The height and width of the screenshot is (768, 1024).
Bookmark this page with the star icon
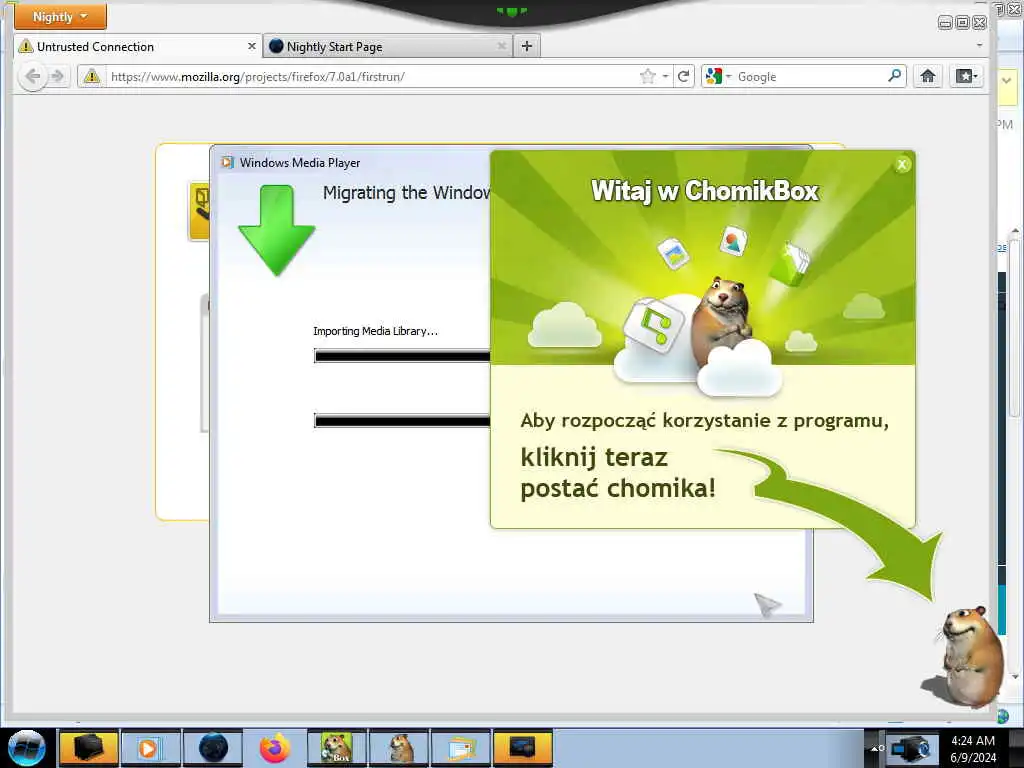[x=647, y=76]
